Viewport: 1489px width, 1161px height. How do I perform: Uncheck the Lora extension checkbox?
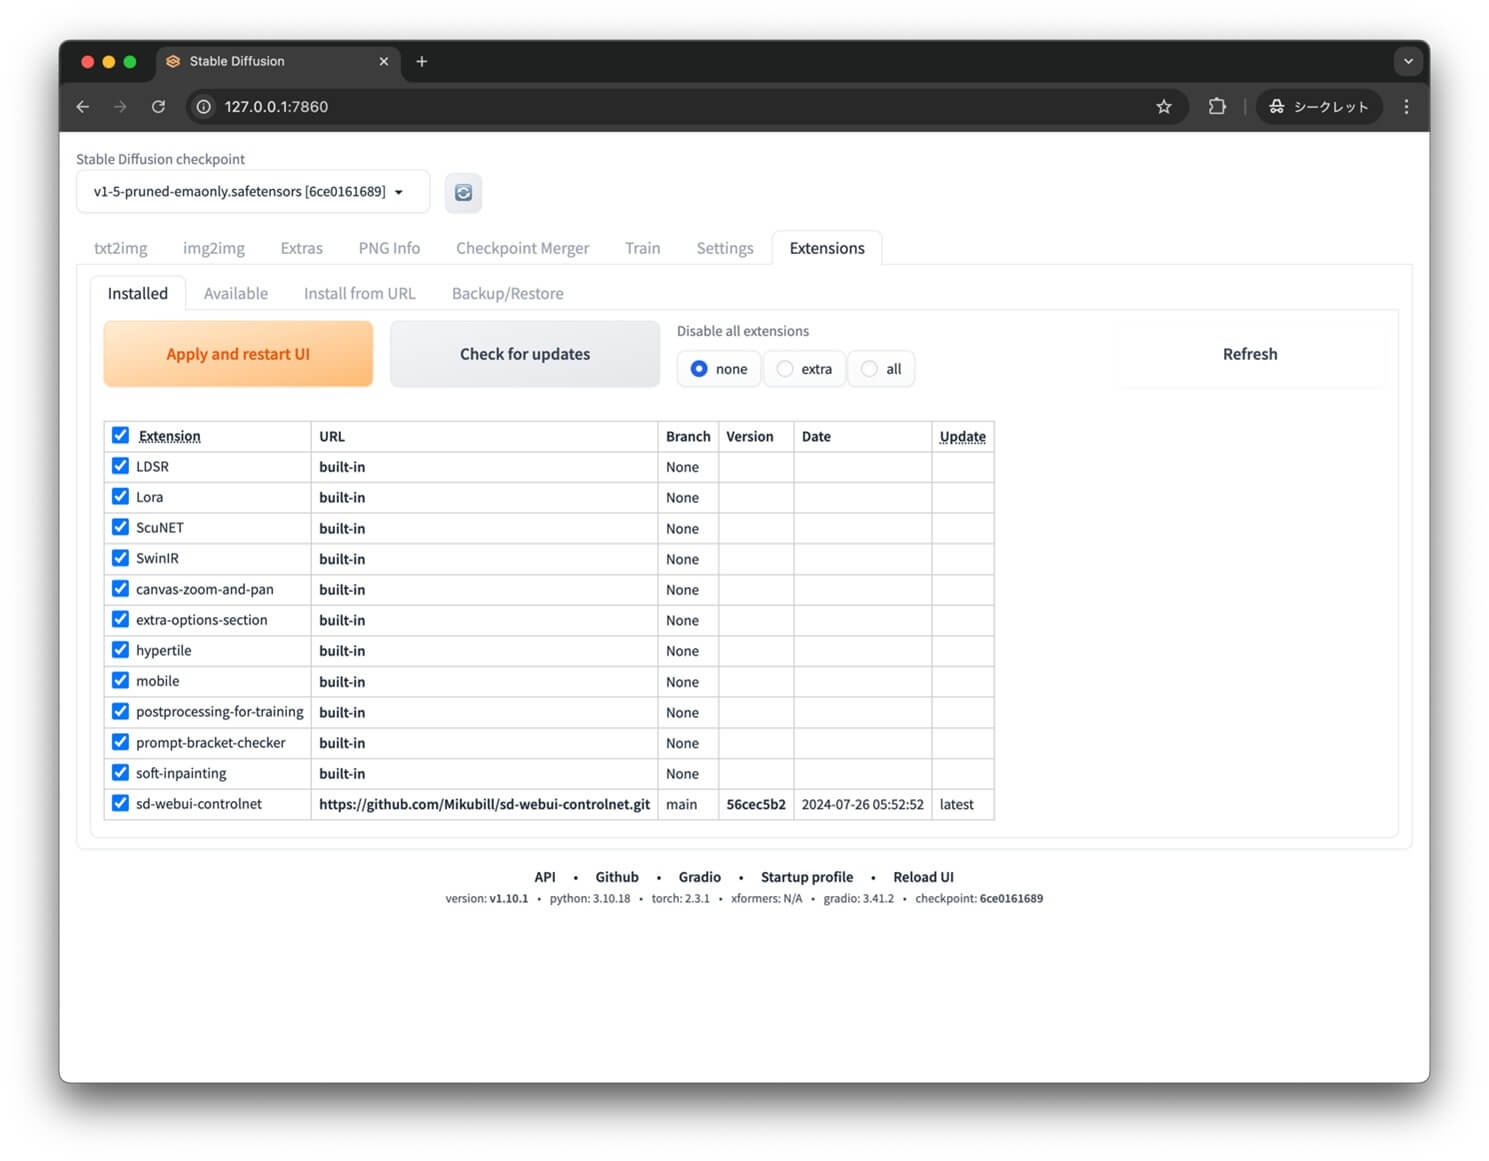(x=120, y=496)
